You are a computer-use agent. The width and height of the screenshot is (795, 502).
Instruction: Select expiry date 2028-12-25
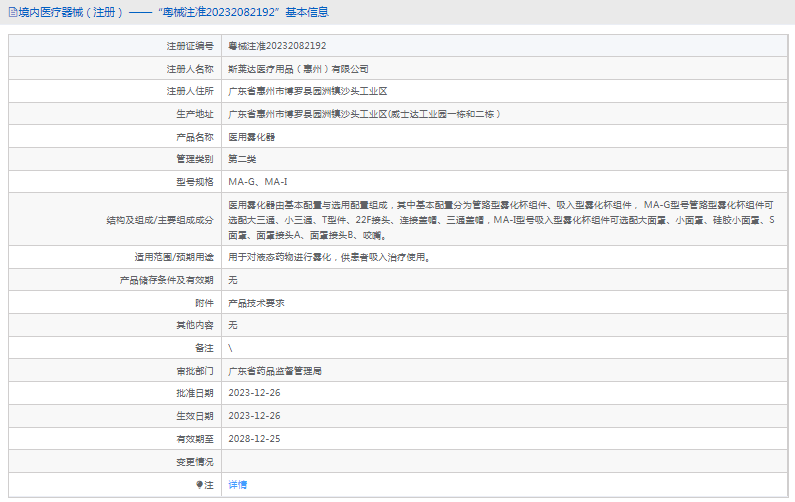[x=254, y=439]
